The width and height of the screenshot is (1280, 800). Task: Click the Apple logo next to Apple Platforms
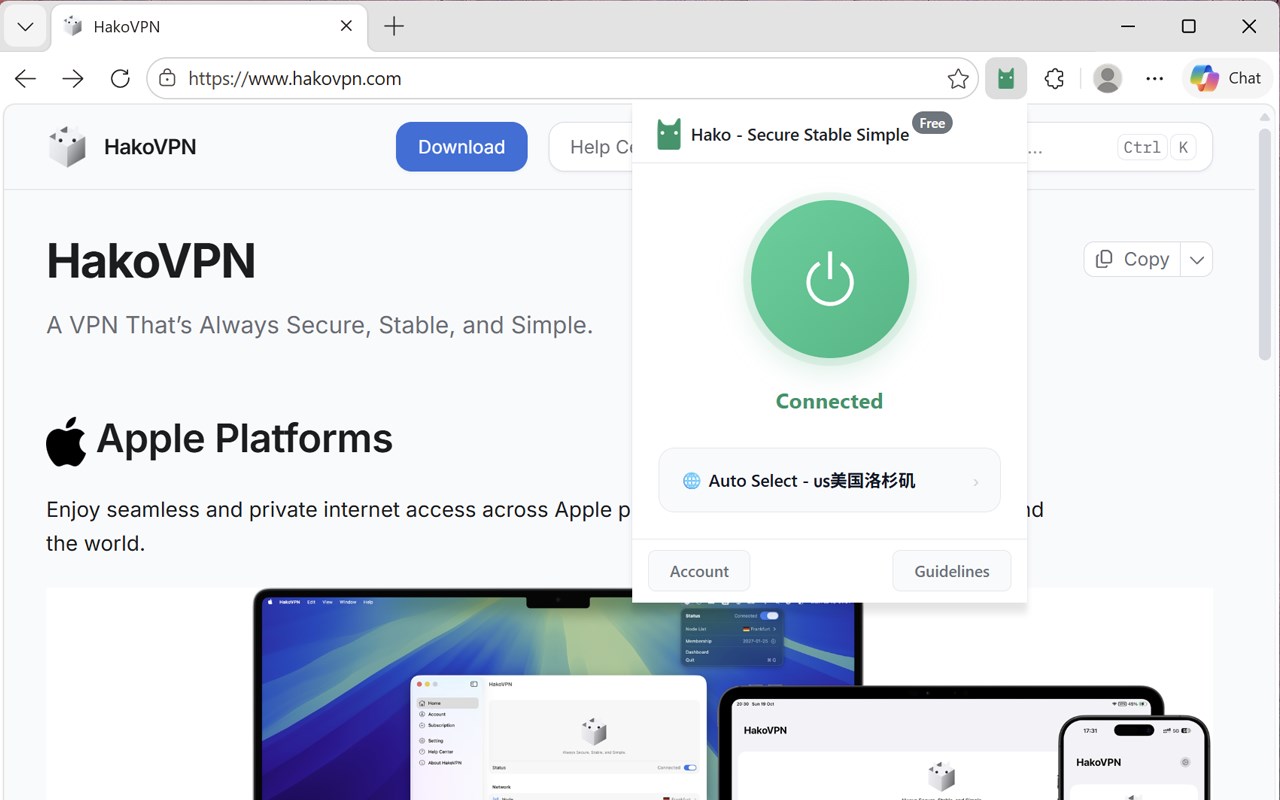[x=66, y=441]
